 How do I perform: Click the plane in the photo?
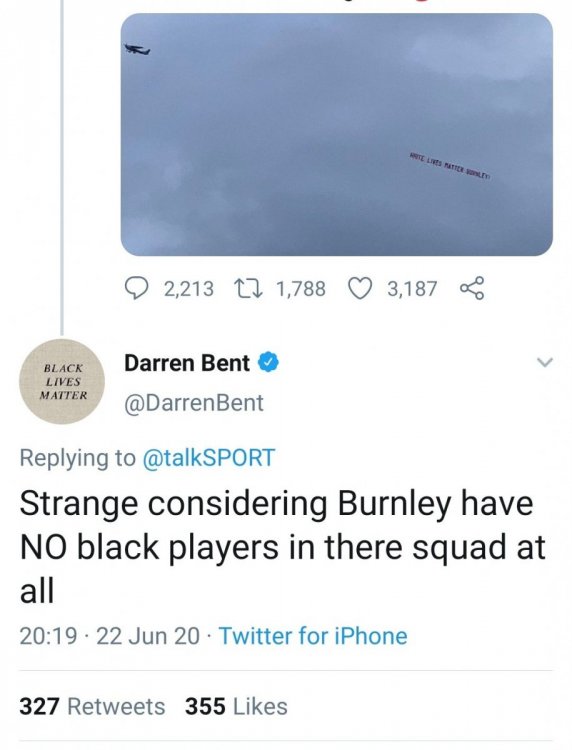click(x=137, y=49)
